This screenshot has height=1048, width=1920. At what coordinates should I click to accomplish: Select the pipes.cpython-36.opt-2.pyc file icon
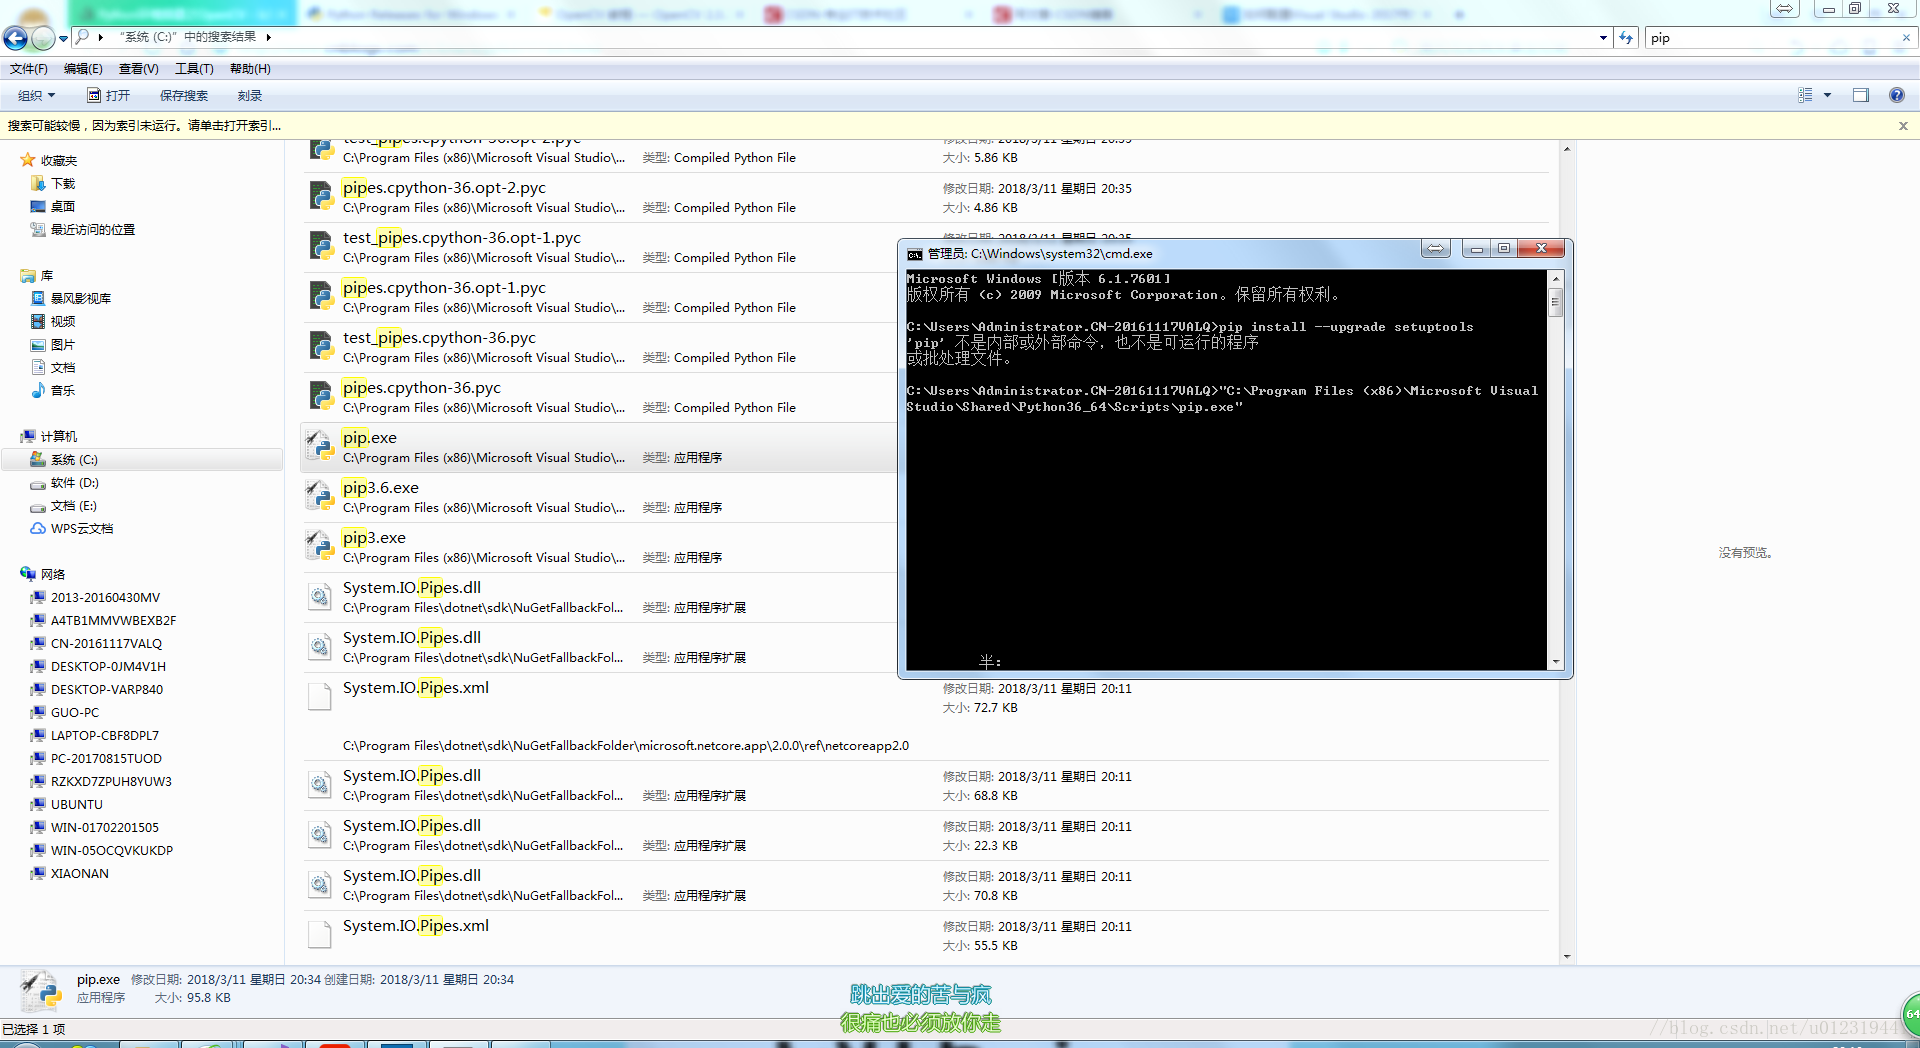(320, 196)
